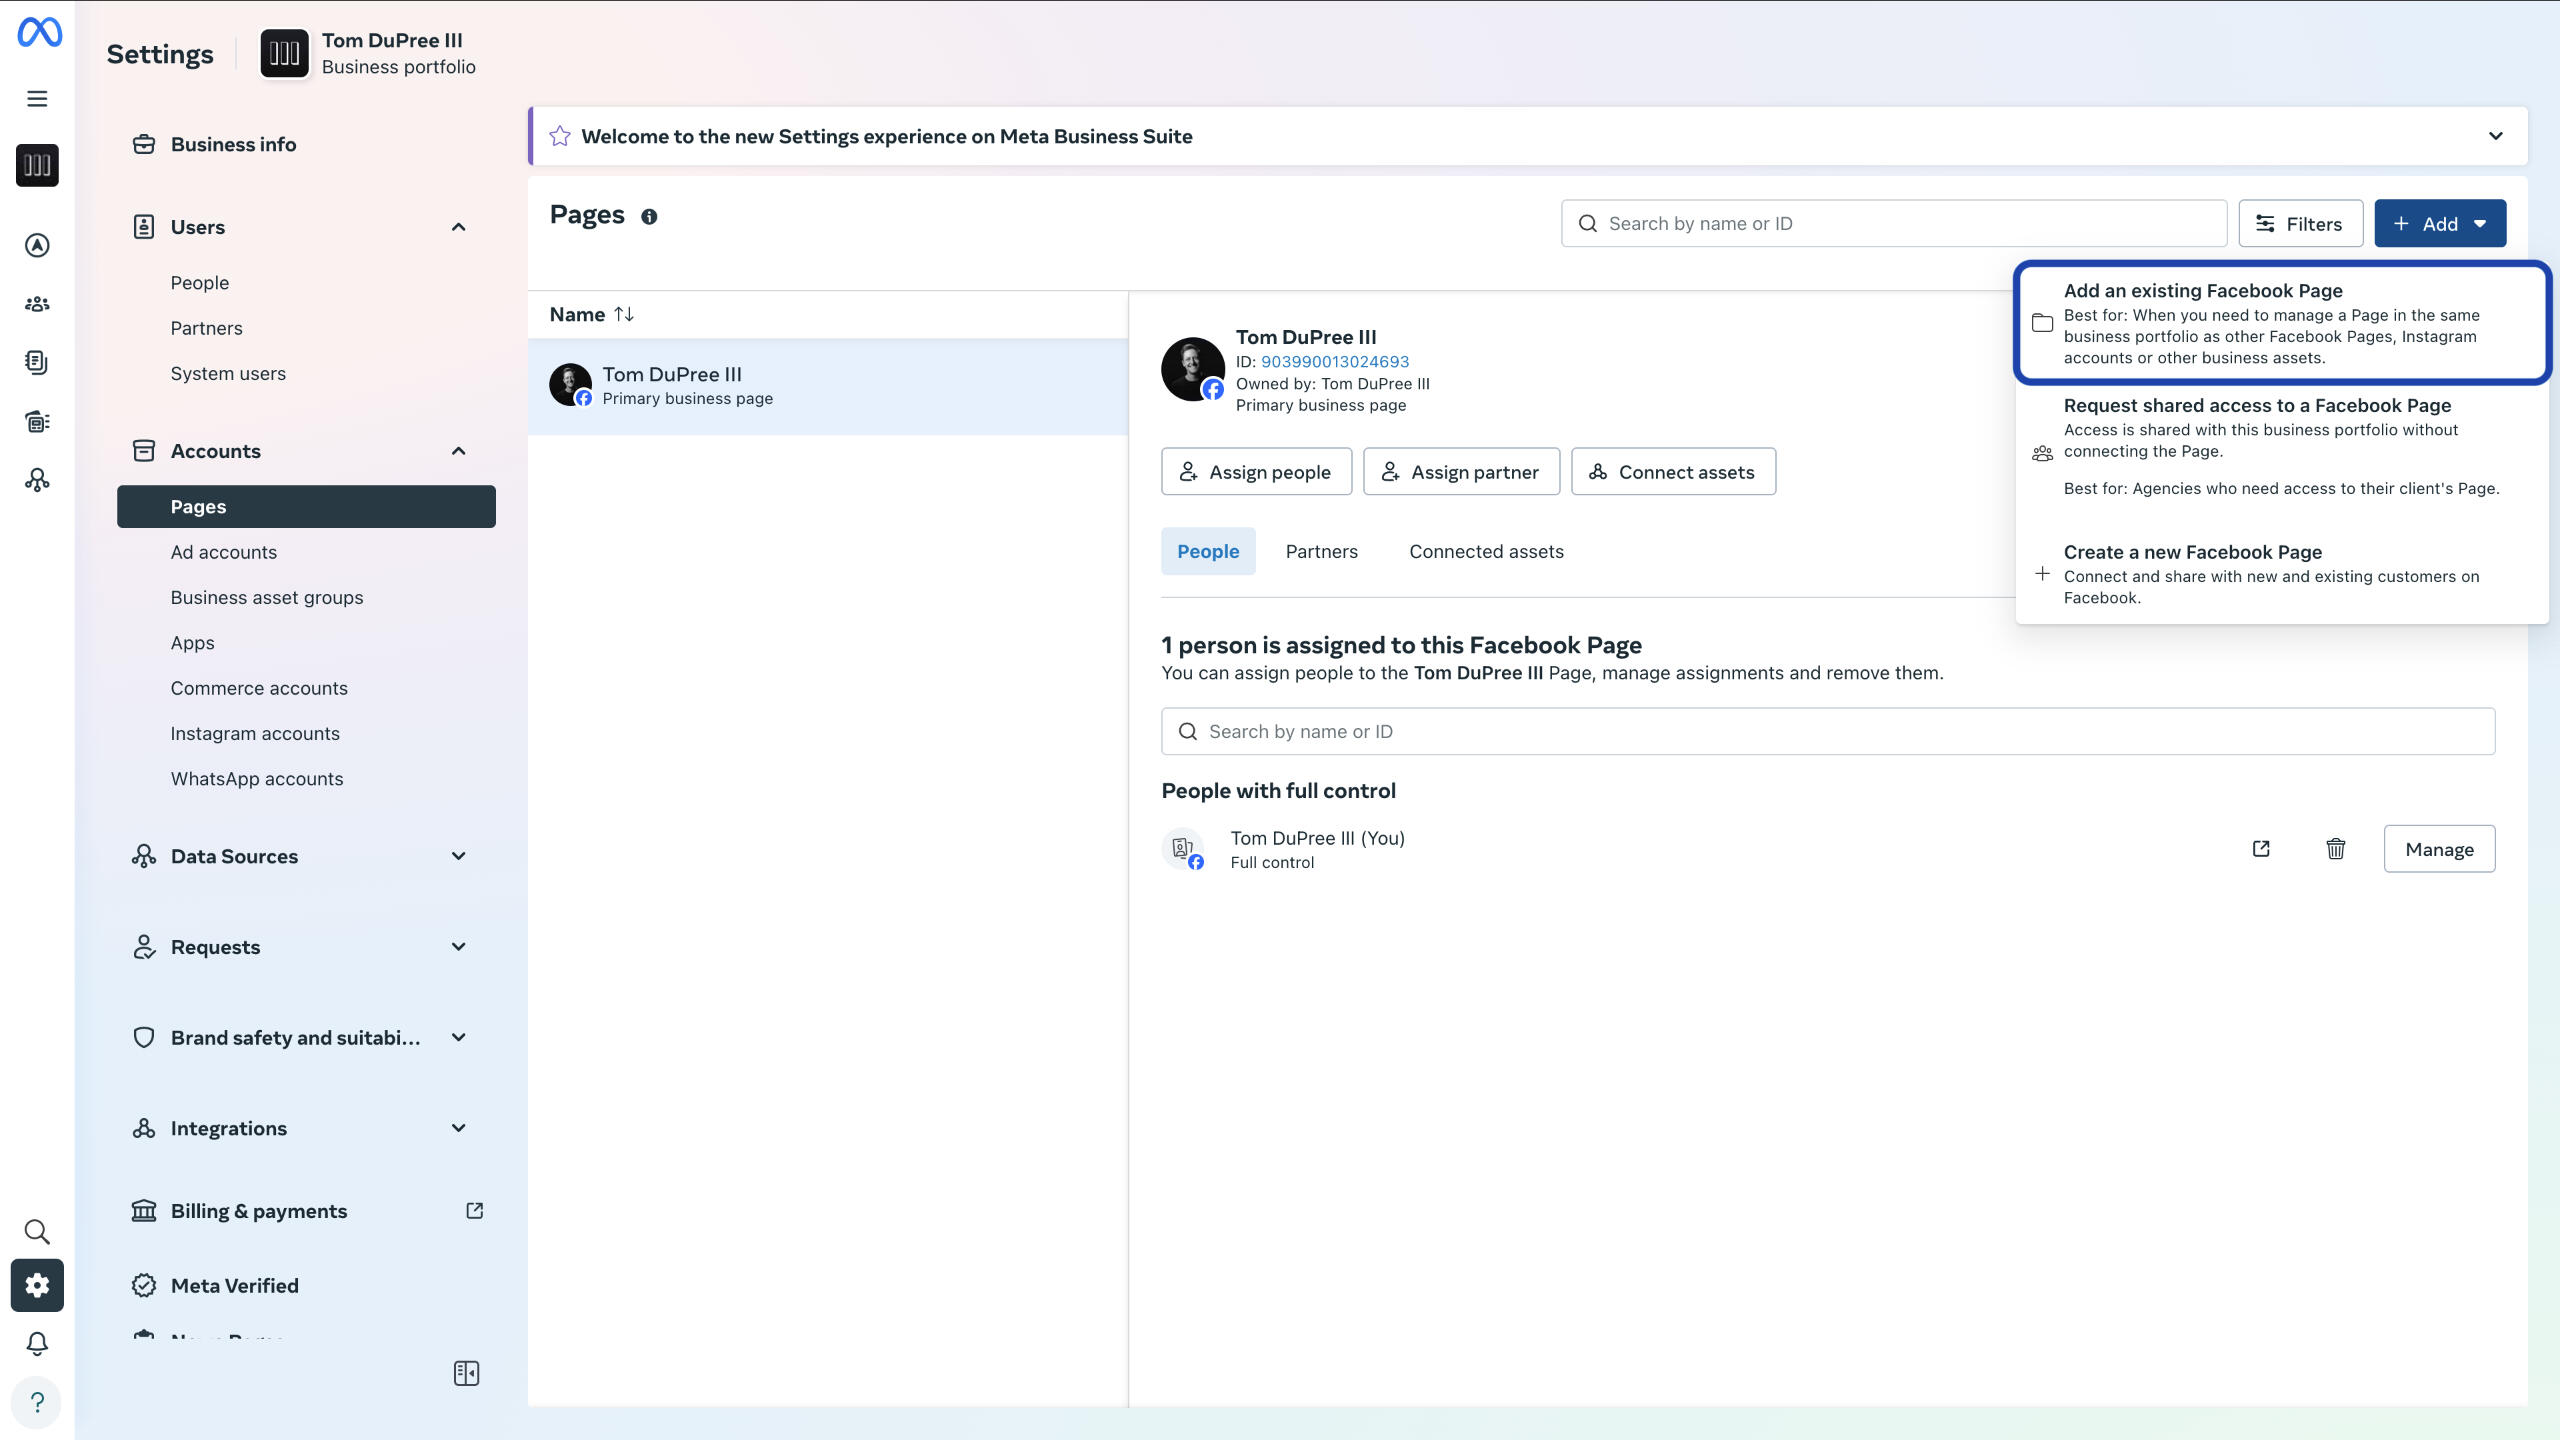2560x1440 pixels.
Task: Toggle Name column sort order
Action: pyautogui.click(x=623, y=315)
